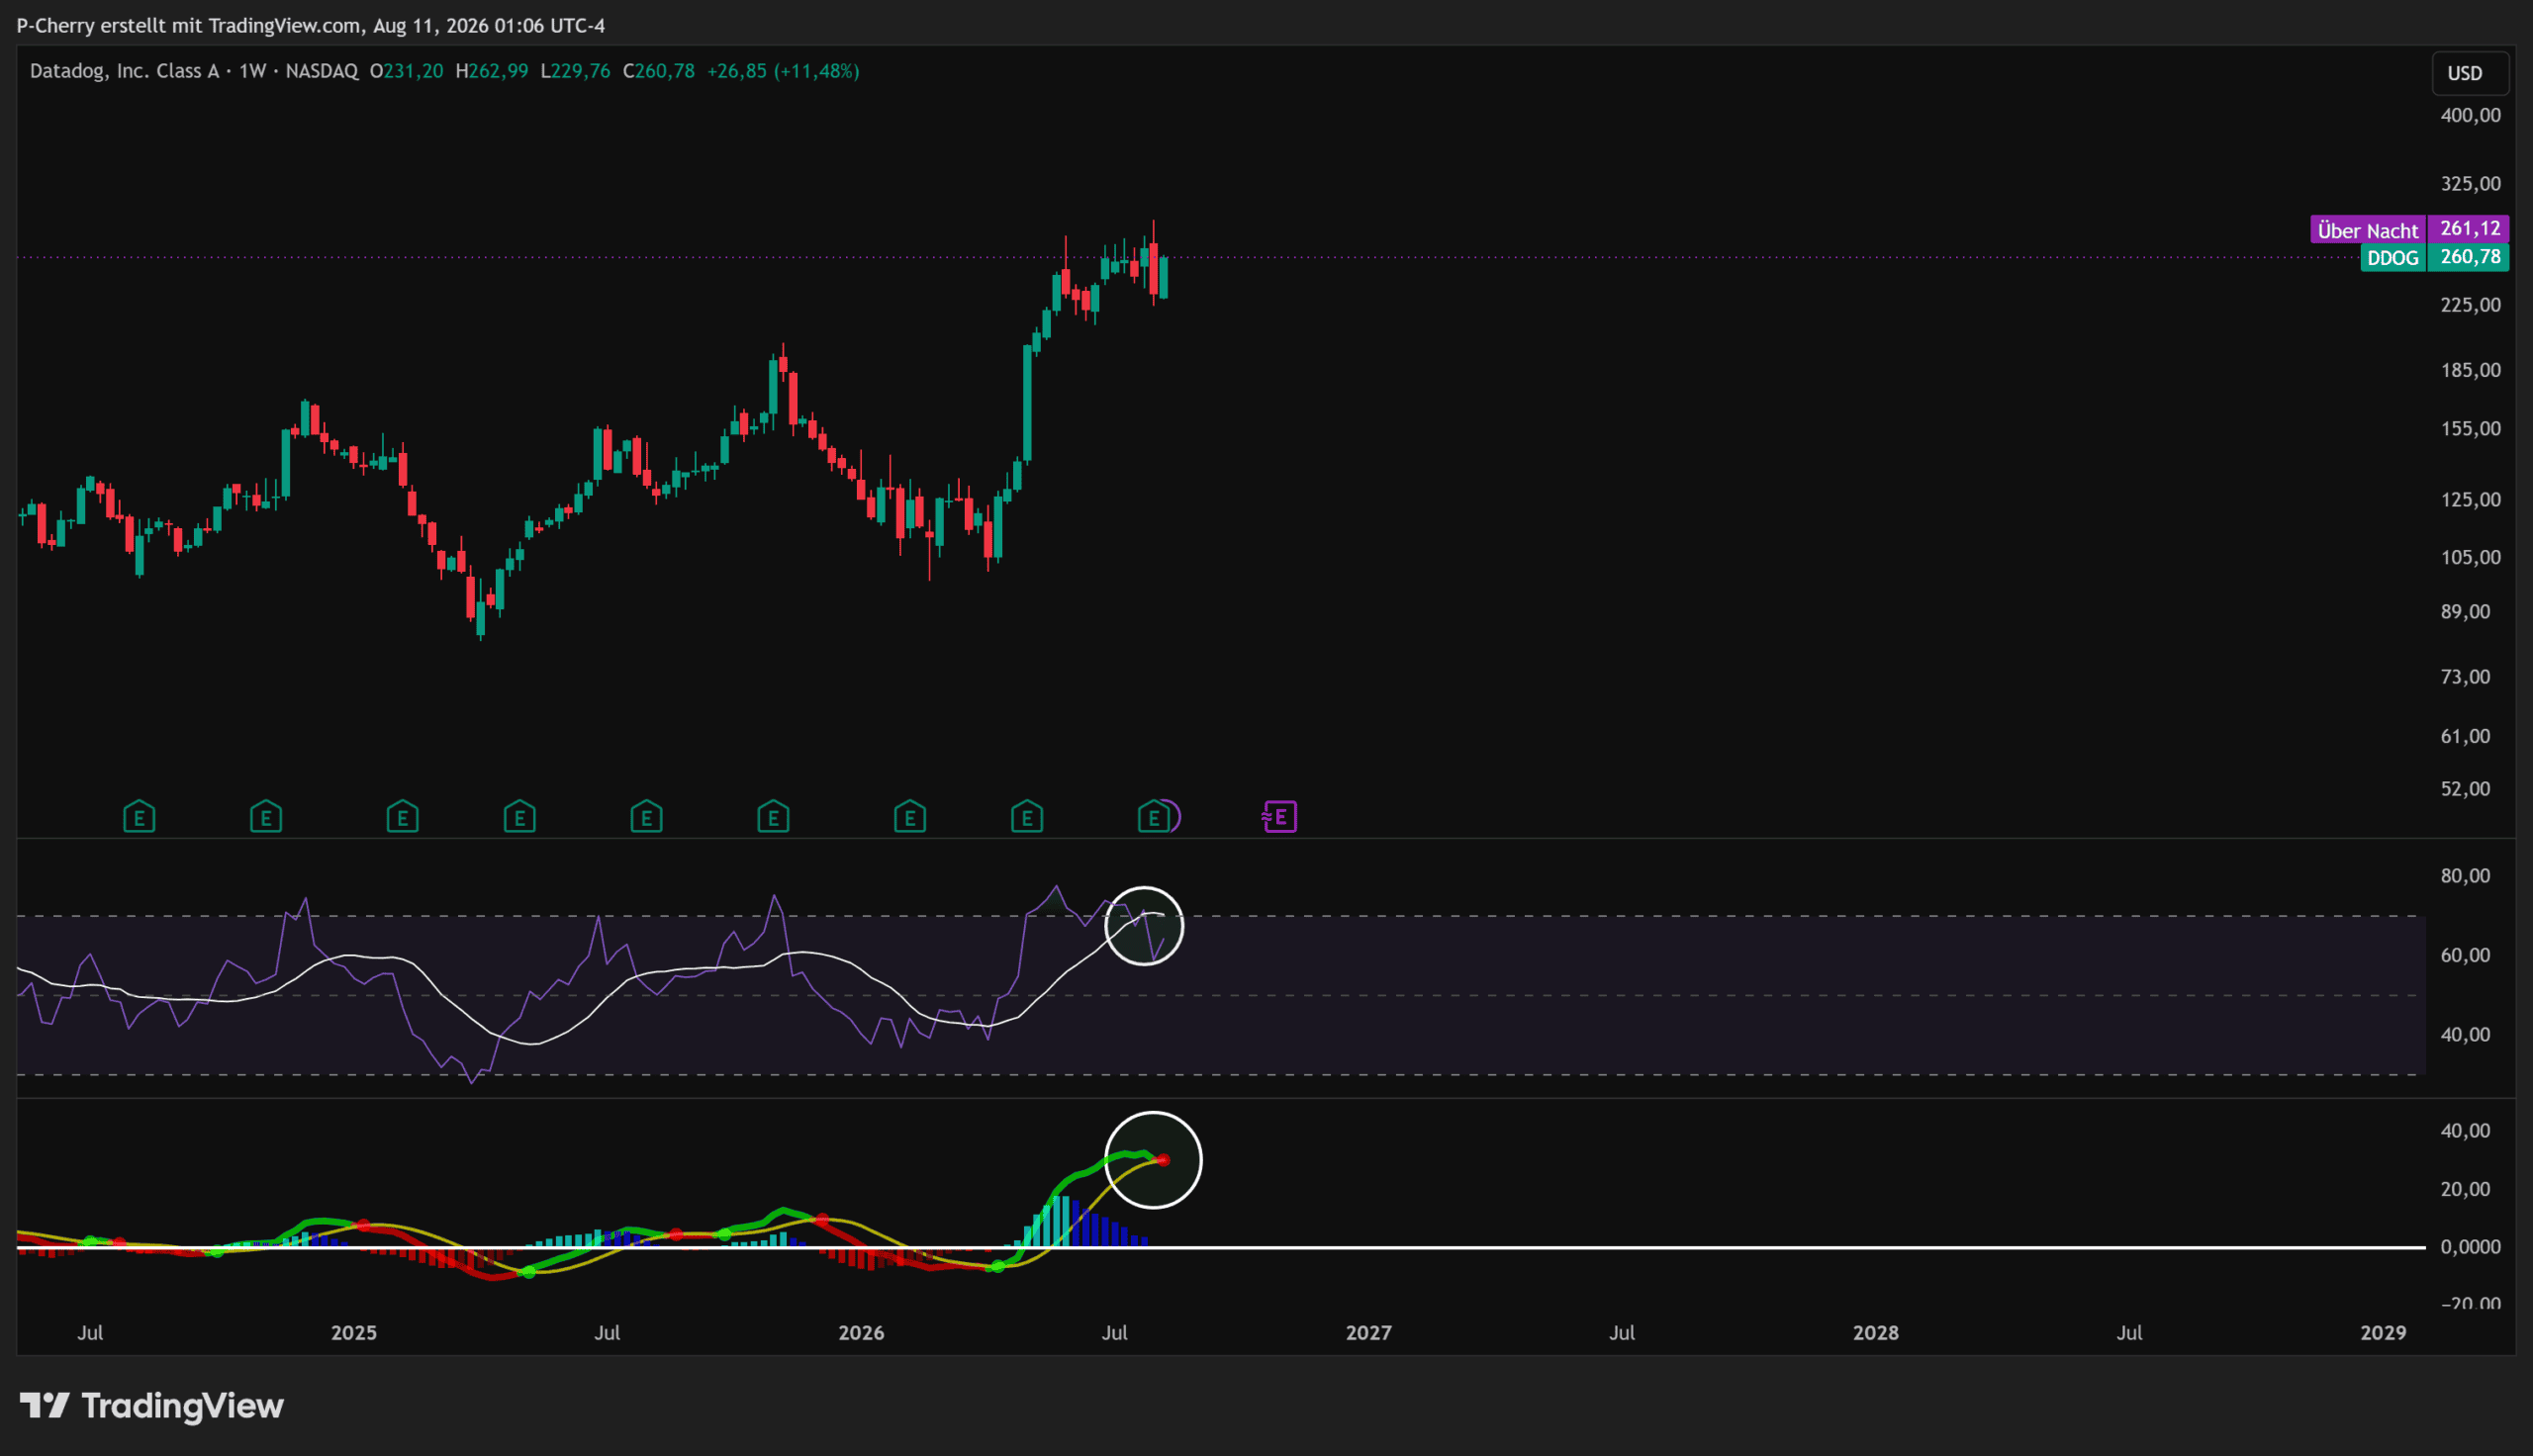Click the 2029 time axis label
The height and width of the screenshot is (1456, 2533).
pos(2383,1333)
